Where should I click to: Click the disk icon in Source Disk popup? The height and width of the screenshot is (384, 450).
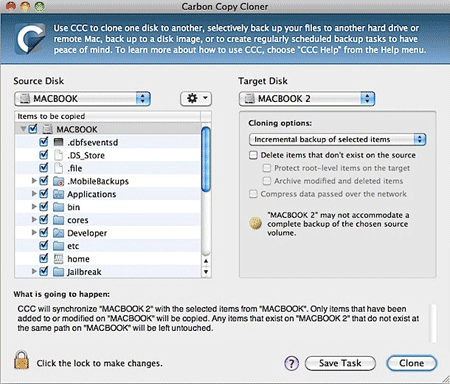tap(25, 99)
